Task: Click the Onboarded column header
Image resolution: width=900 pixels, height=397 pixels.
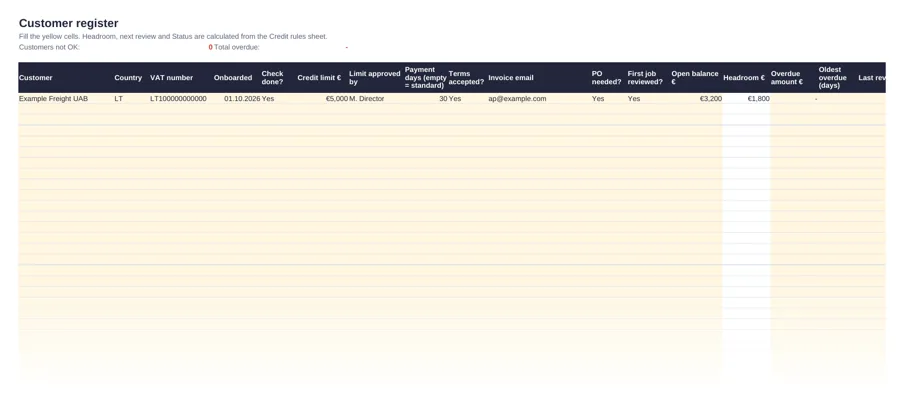Action: pyautogui.click(x=233, y=78)
